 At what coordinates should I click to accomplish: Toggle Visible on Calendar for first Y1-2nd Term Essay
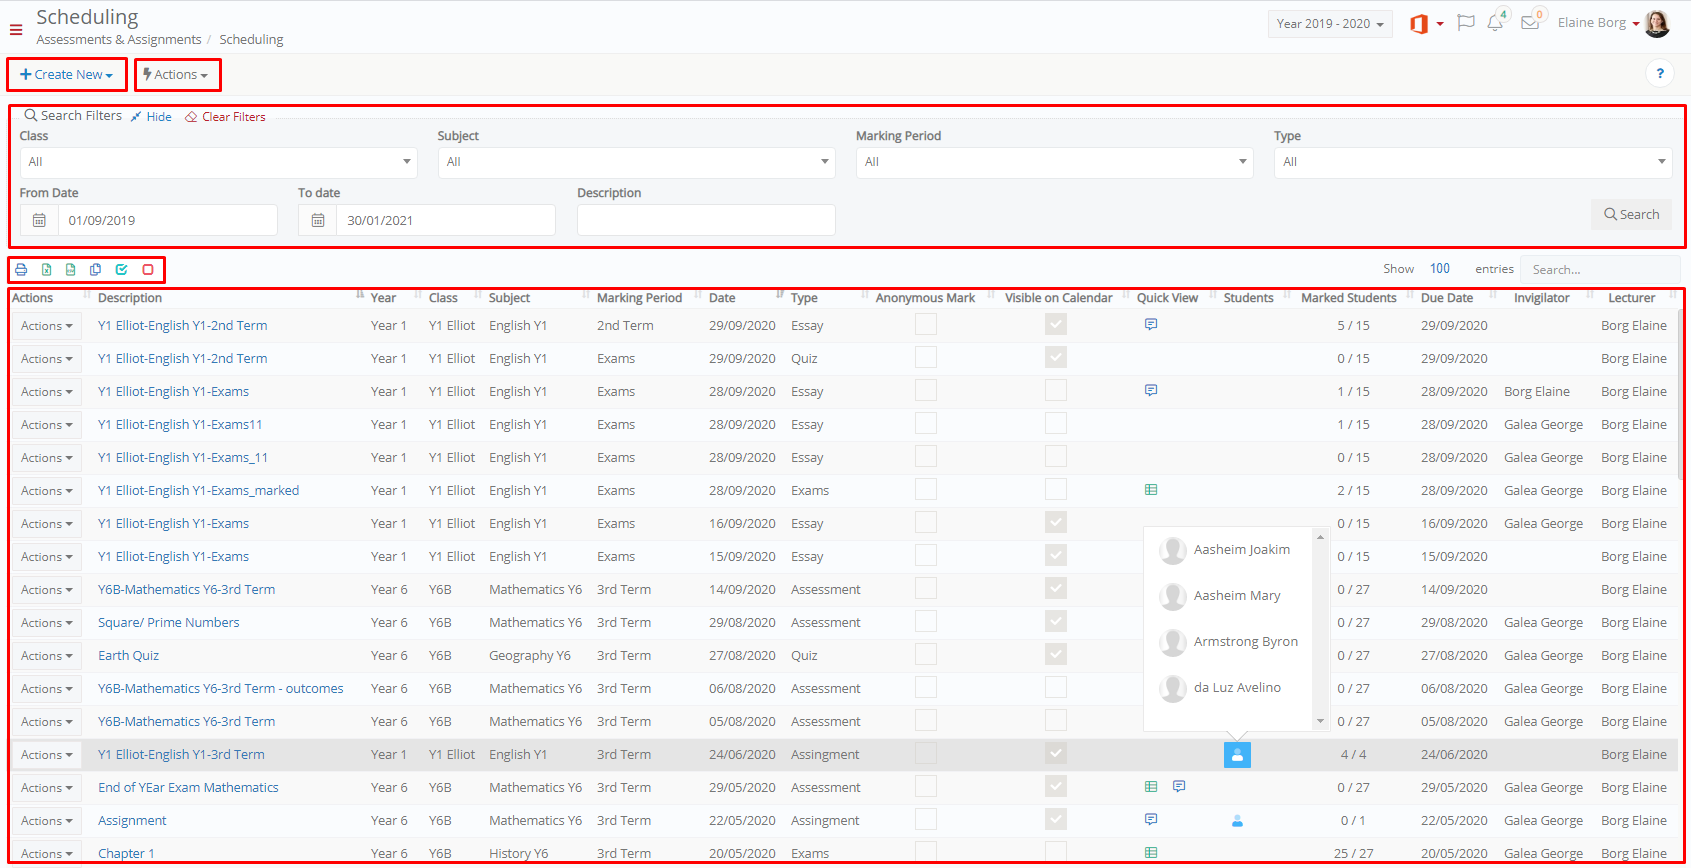pos(1056,324)
